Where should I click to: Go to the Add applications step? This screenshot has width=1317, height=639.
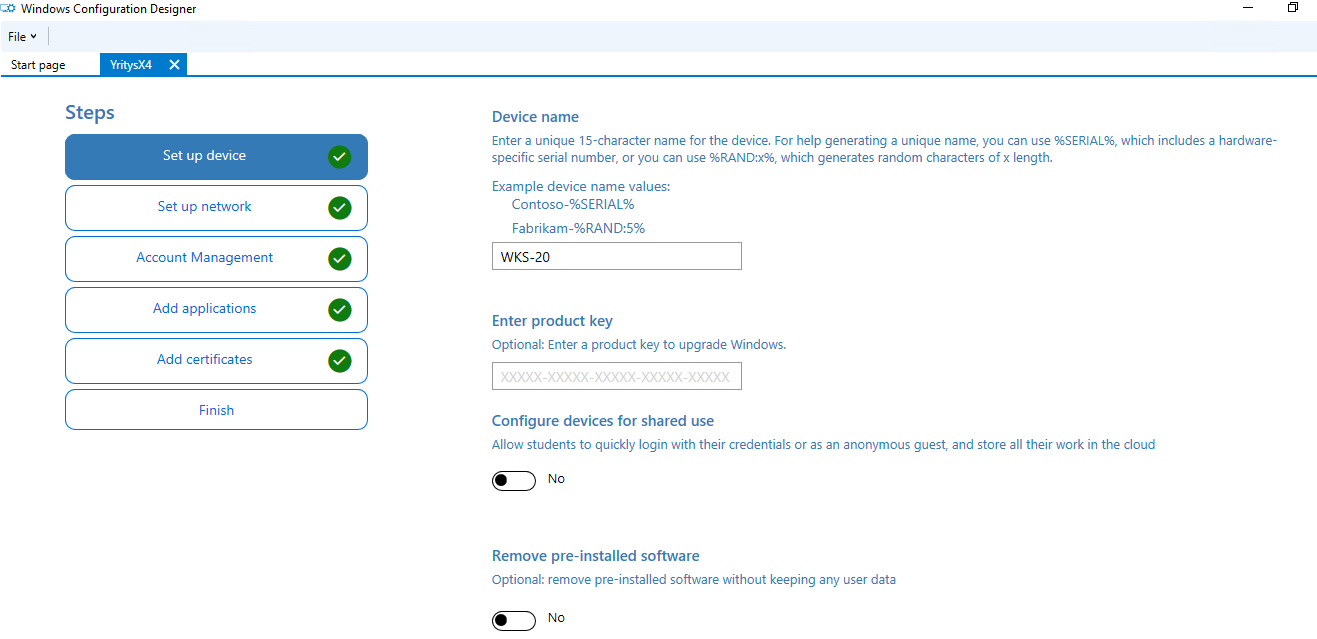pyautogui.click(x=216, y=310)
